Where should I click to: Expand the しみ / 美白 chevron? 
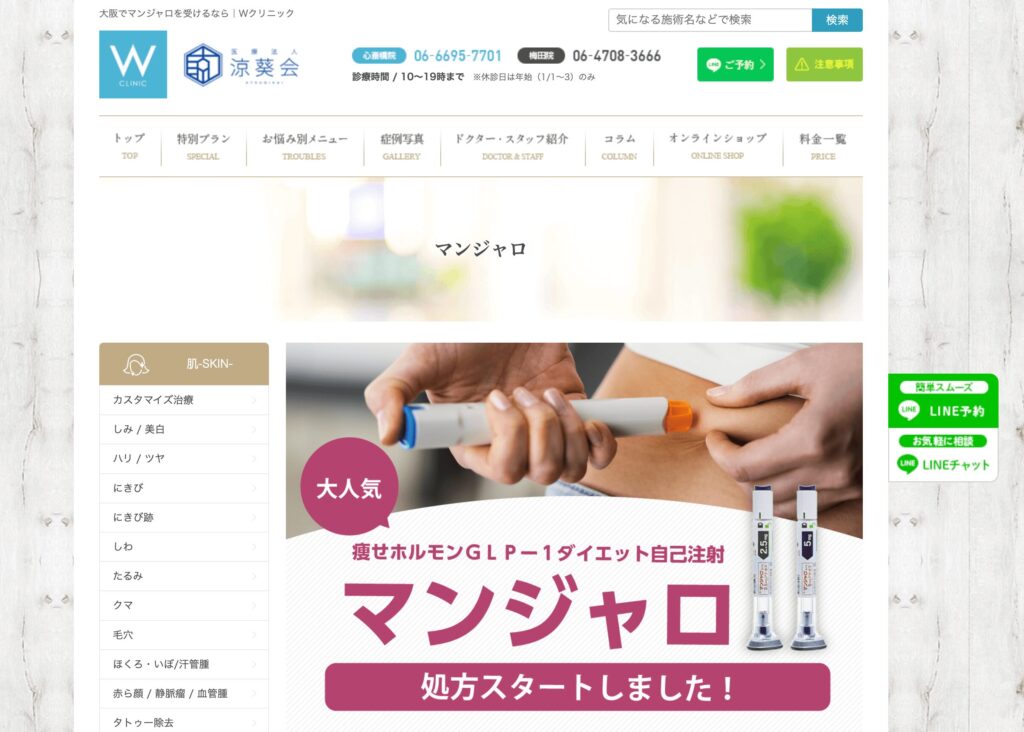(x=254, y=430)
